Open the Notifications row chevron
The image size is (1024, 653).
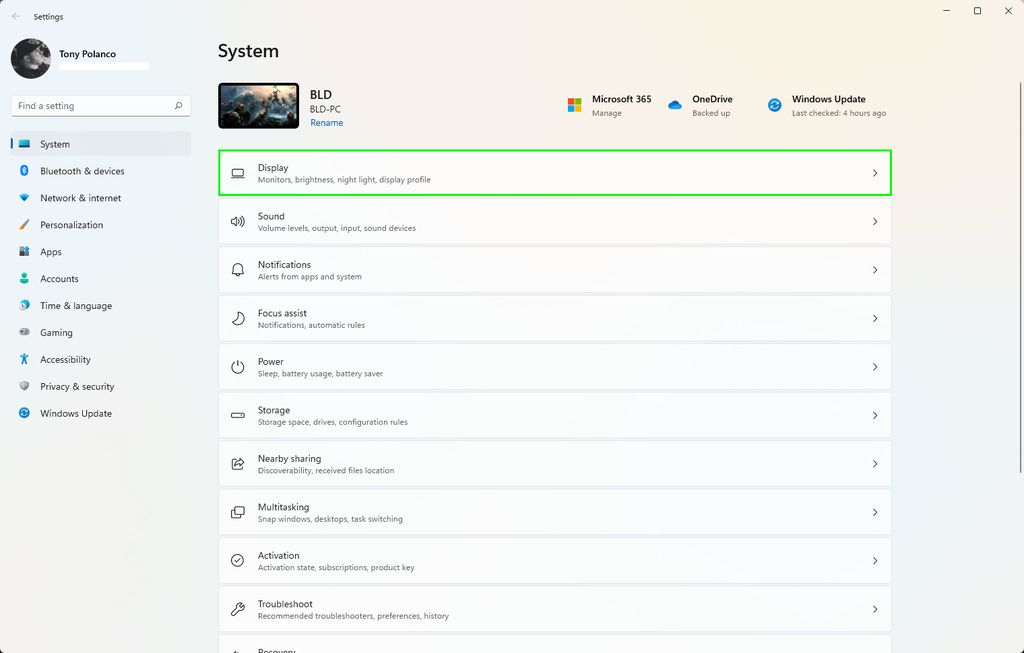[875, 270]
